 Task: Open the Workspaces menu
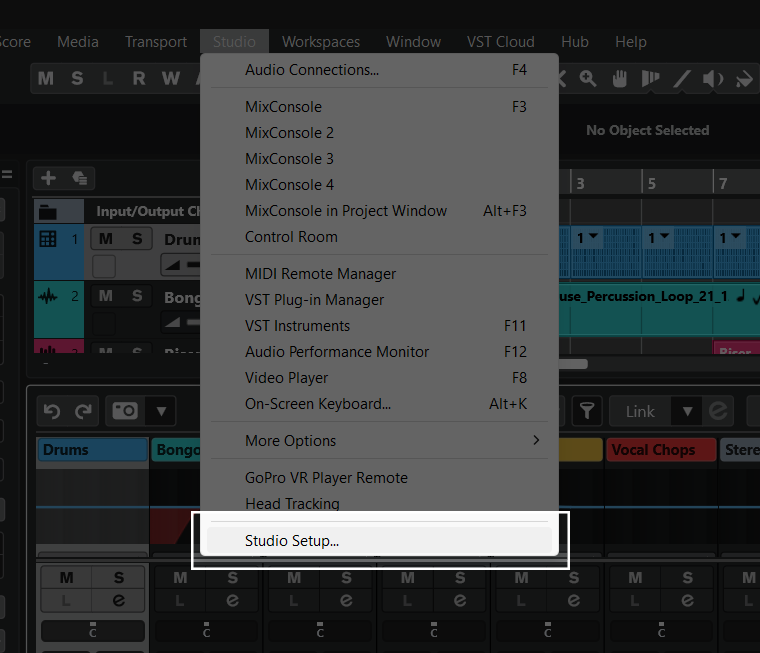click(x=321, y=42)
